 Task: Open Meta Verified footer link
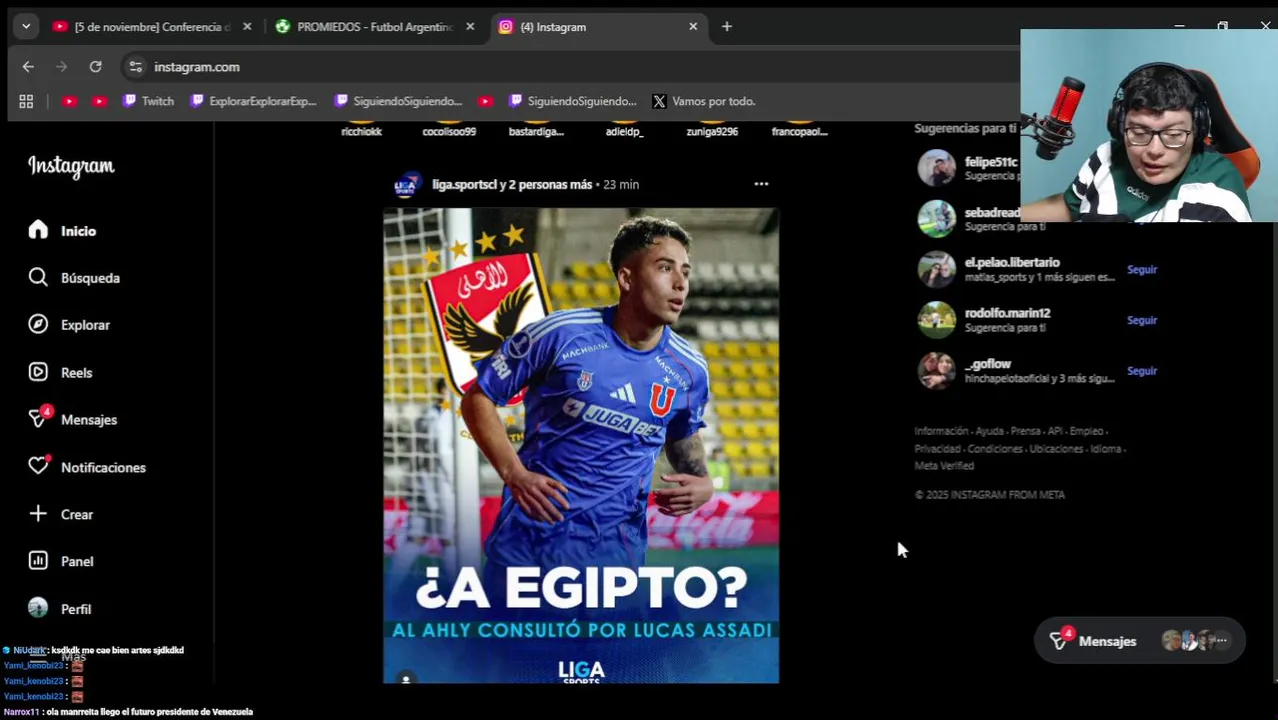pyautogui.click(x=944, y=466)
